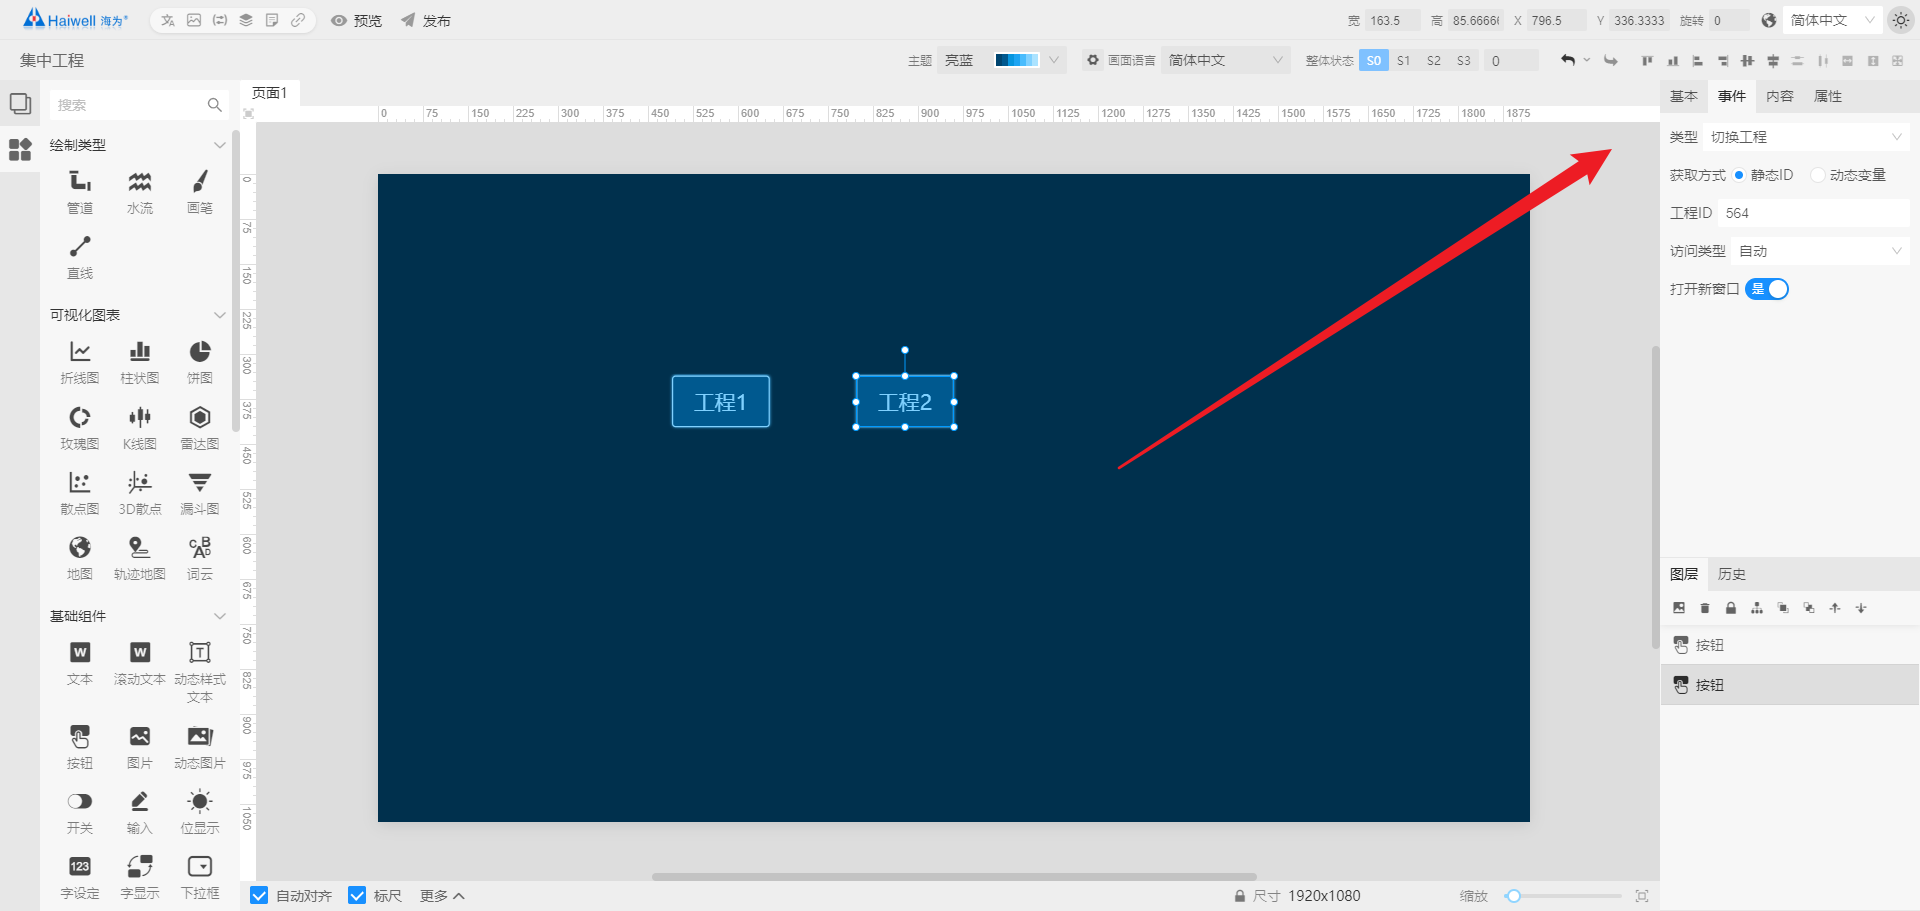Open the variables icon in top toolbar

[x=220, y=20]
